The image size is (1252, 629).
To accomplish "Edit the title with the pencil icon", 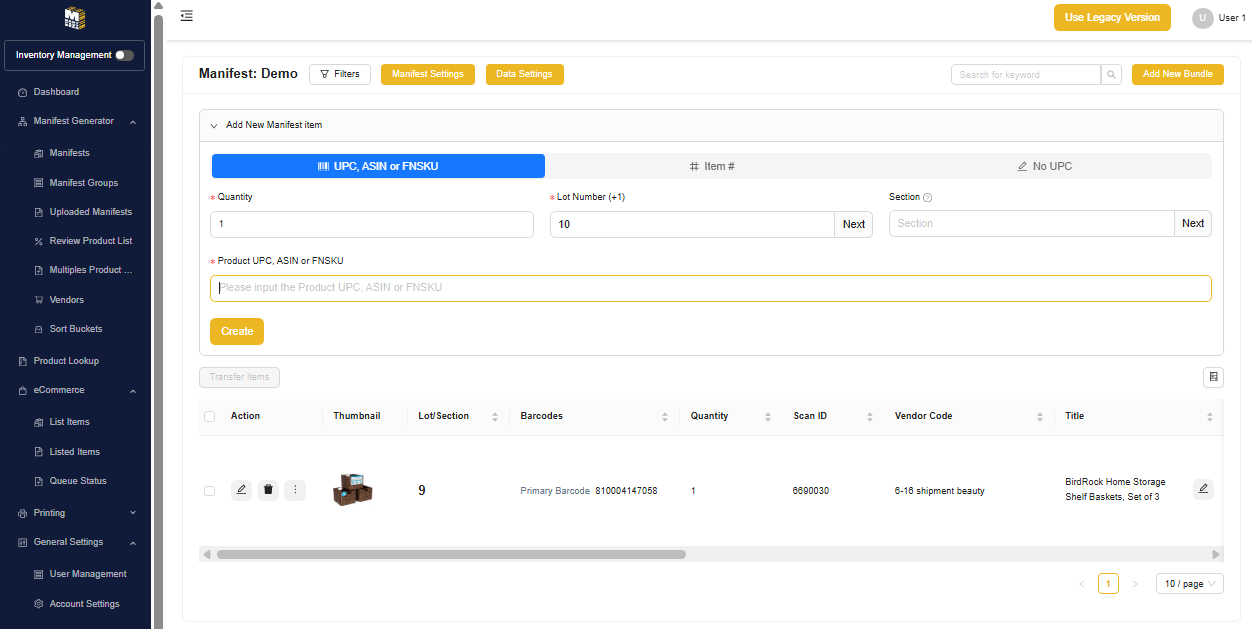I will (1203, 489).
